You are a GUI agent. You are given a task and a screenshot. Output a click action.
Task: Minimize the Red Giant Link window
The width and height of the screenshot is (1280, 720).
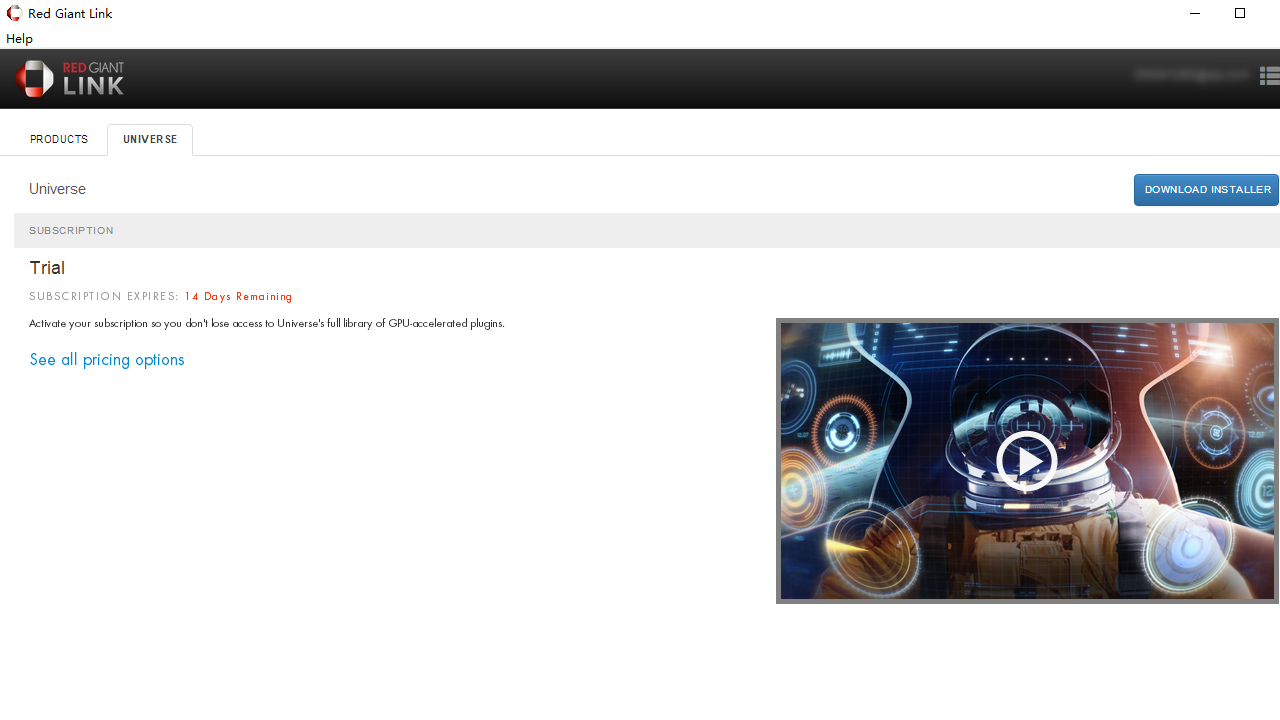(1194, 13)
